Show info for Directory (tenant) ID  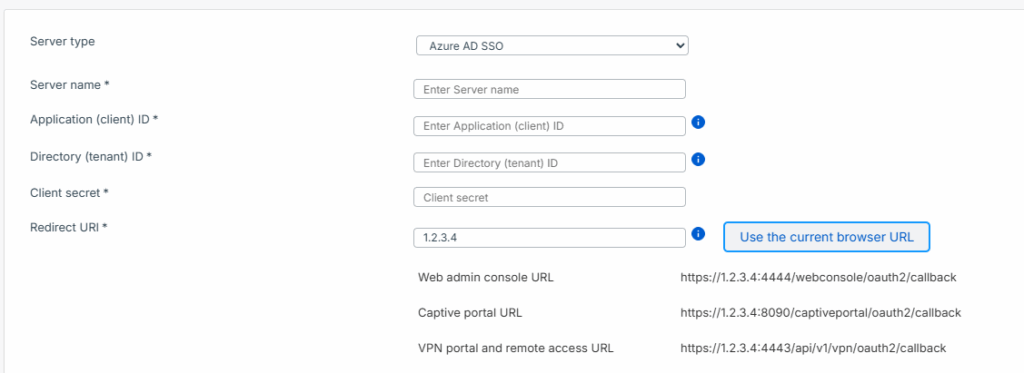pyautogui.click(x=698, y=159)
